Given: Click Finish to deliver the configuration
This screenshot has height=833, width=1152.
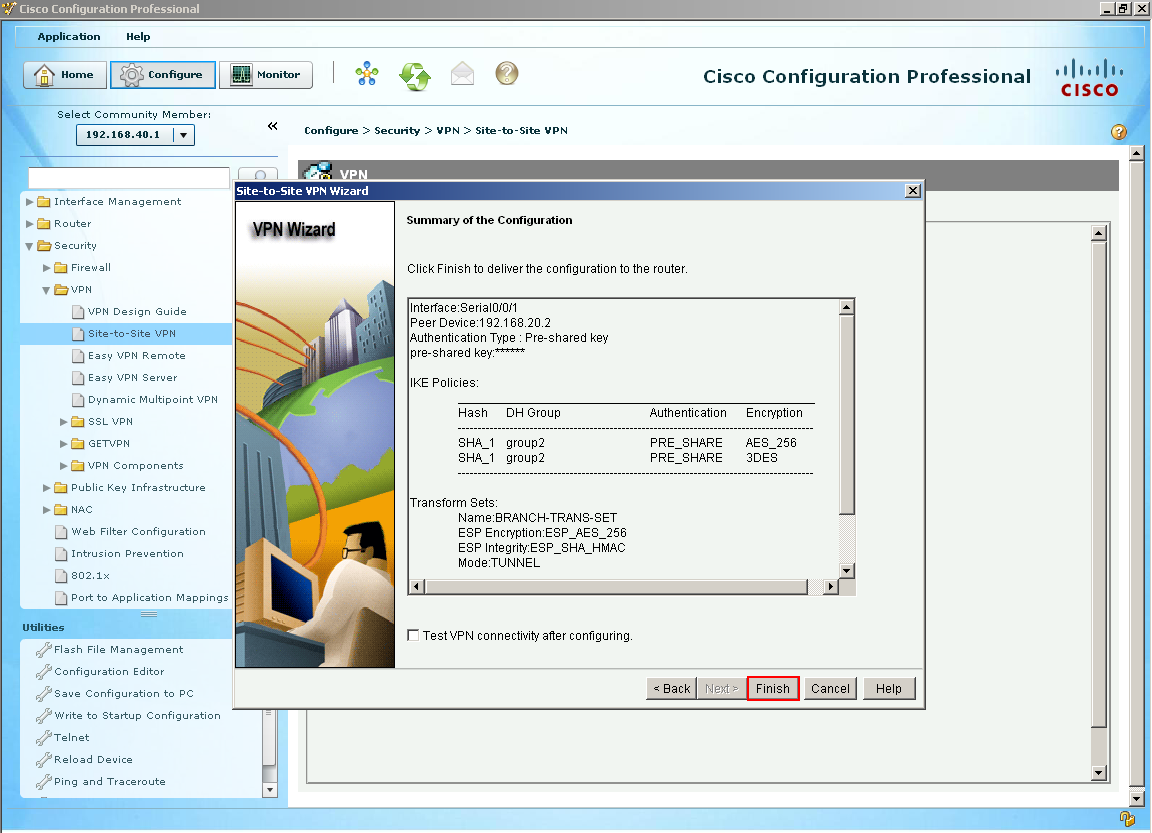Looking at the screenshot, I should (773, 688).
